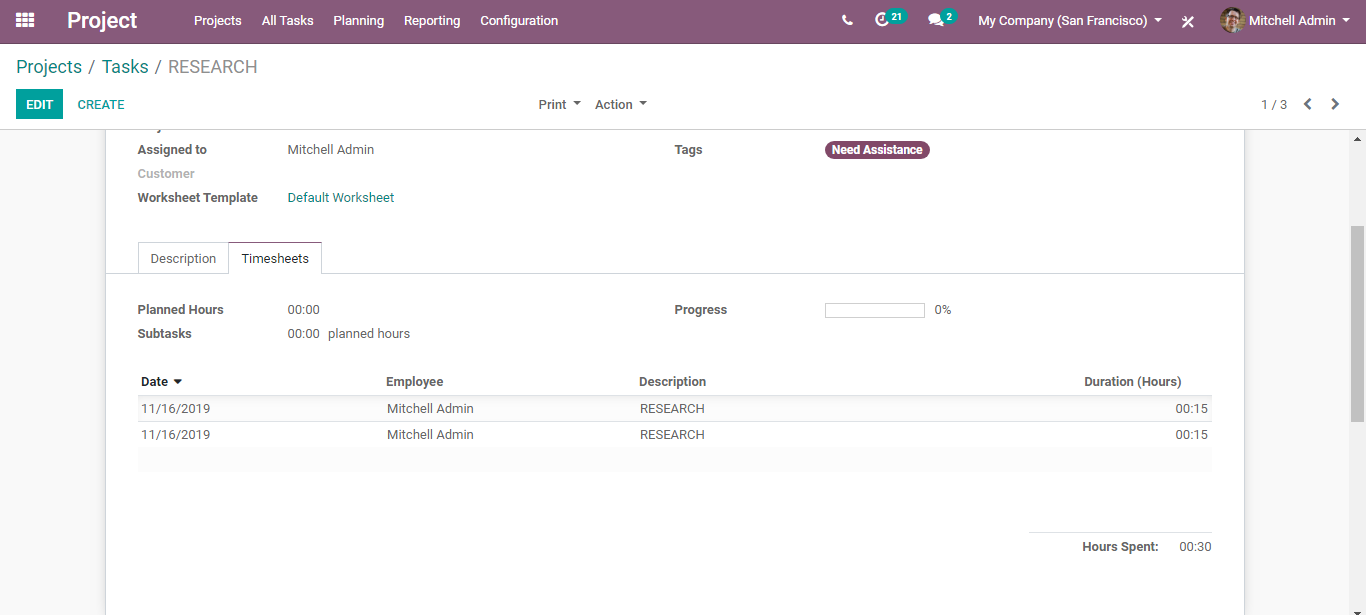Sort by Employee column header
This screenshot has height=615, width=1366.
415,382
